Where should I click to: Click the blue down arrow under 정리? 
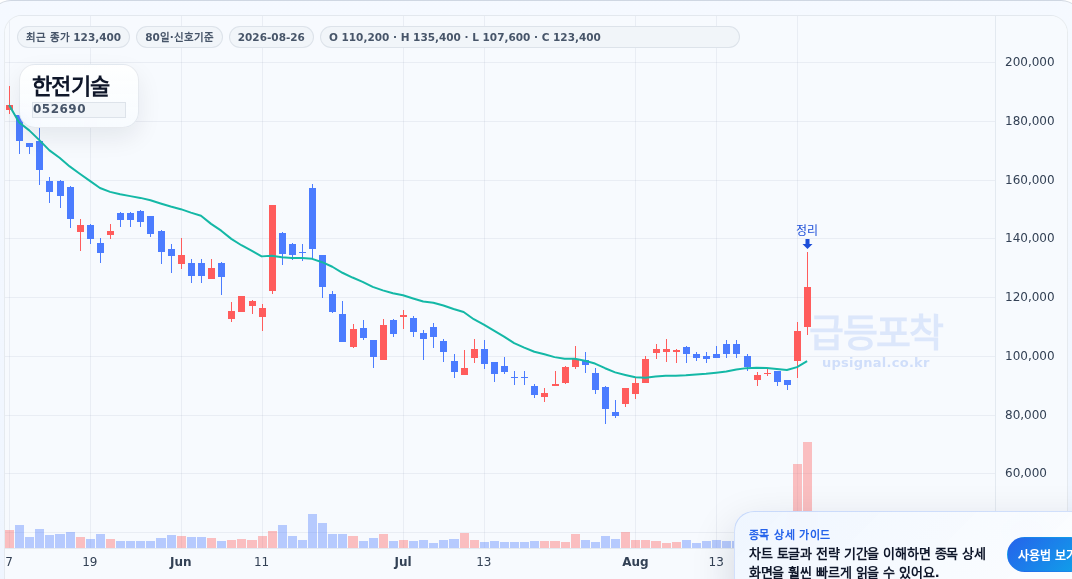click(807, 244)
